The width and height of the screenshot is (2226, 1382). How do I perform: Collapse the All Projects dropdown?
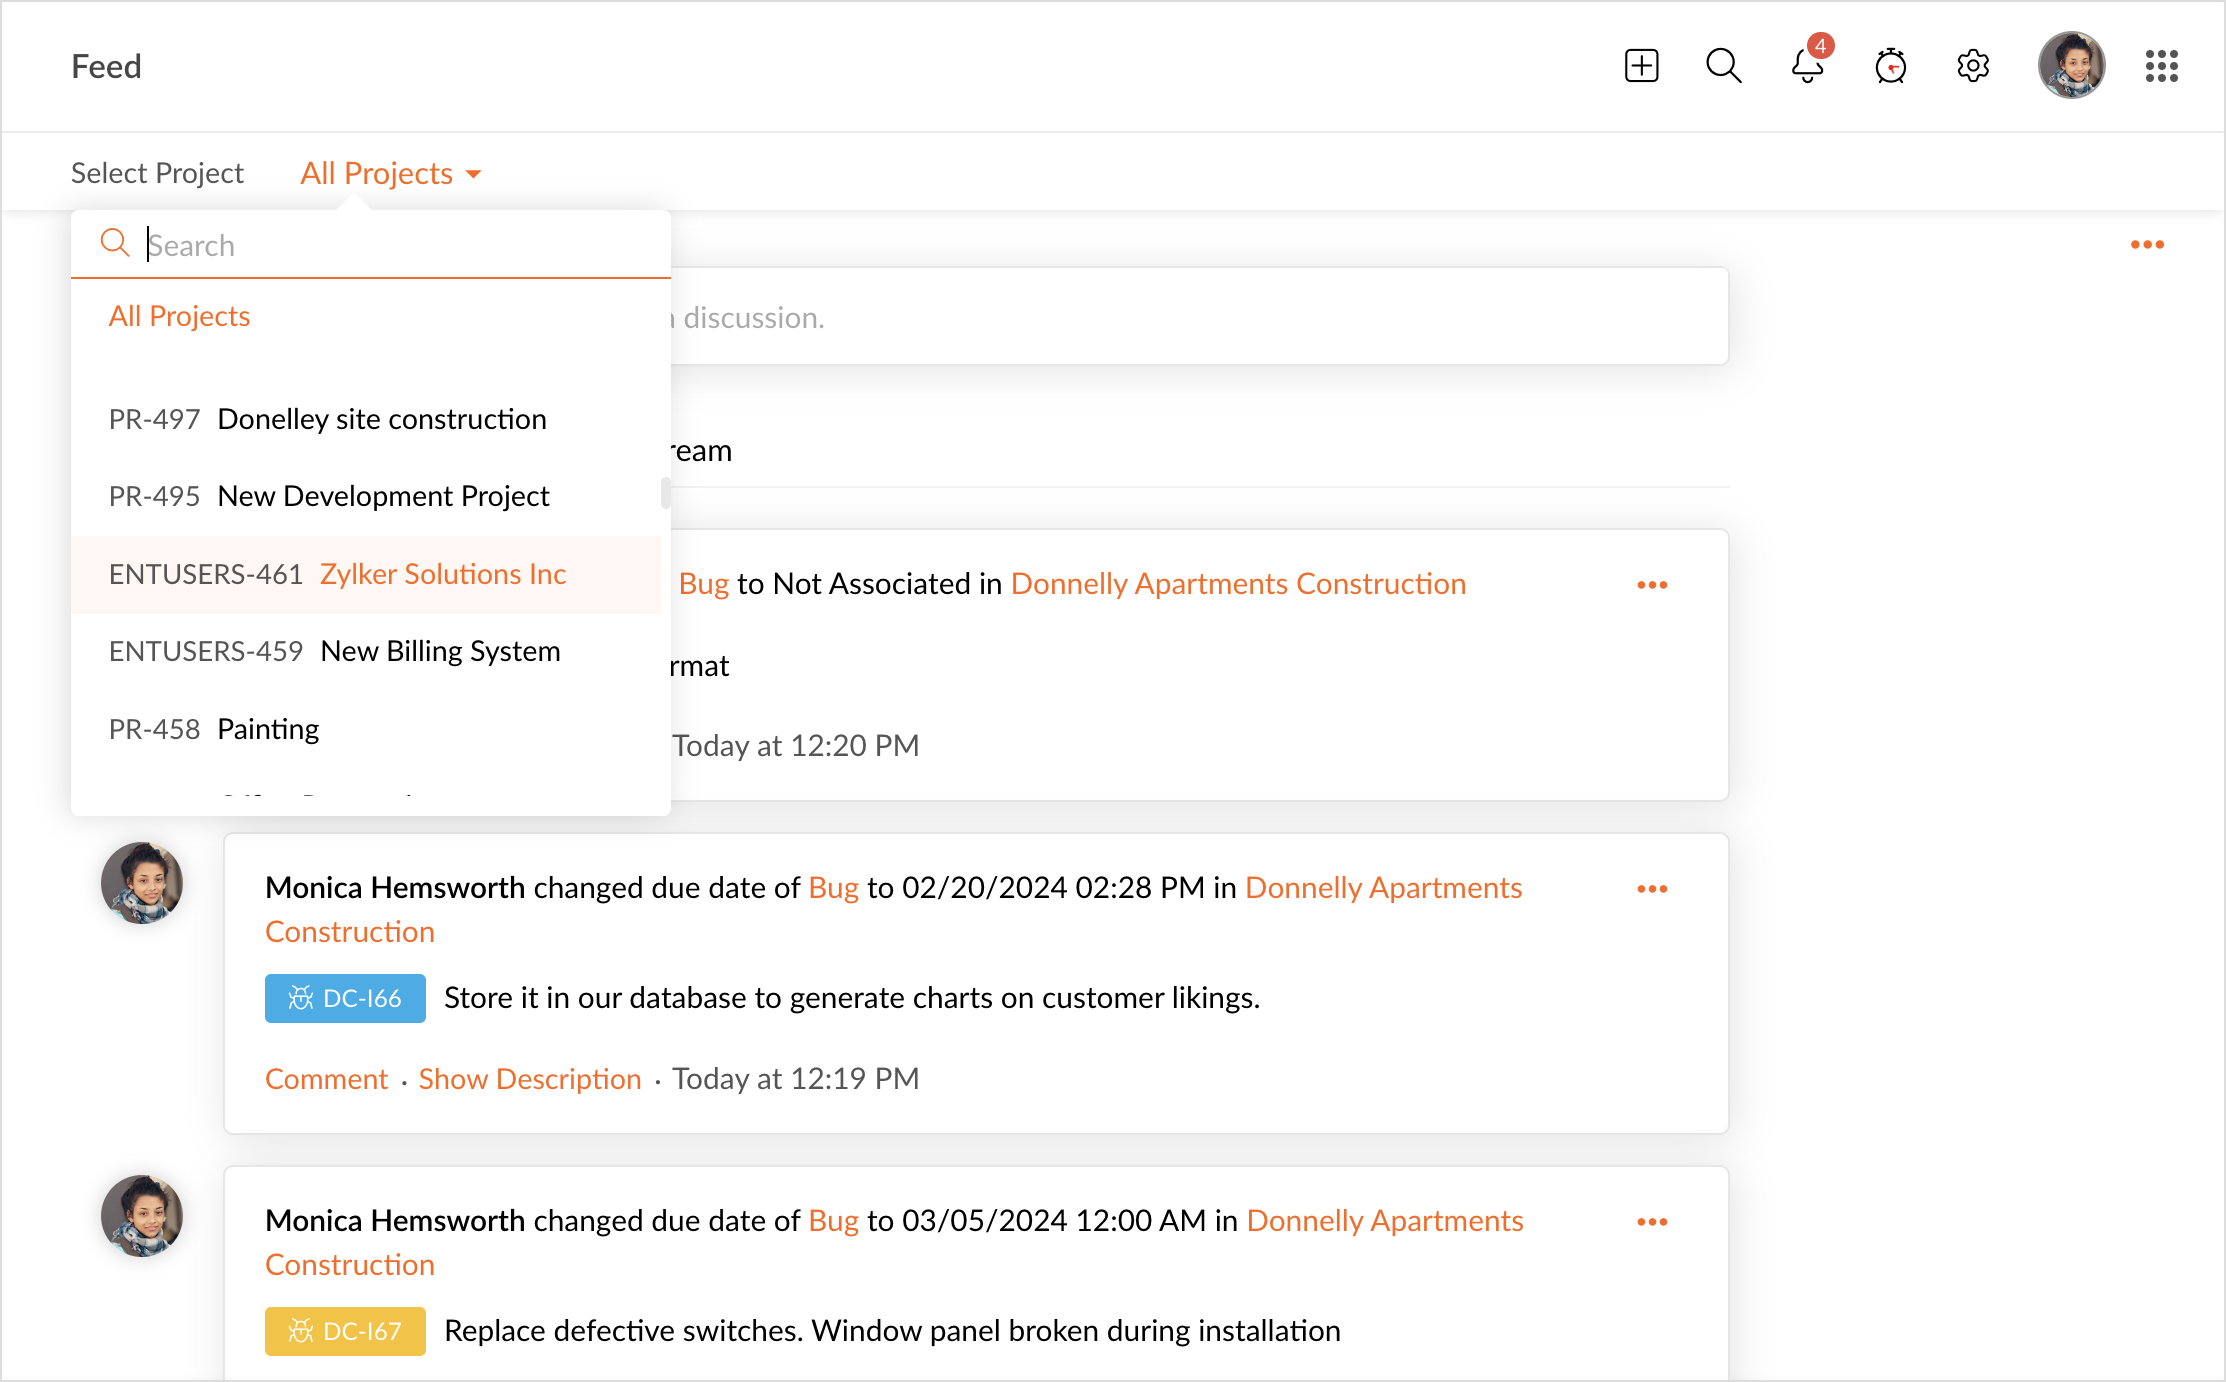(x=390, y=174)
